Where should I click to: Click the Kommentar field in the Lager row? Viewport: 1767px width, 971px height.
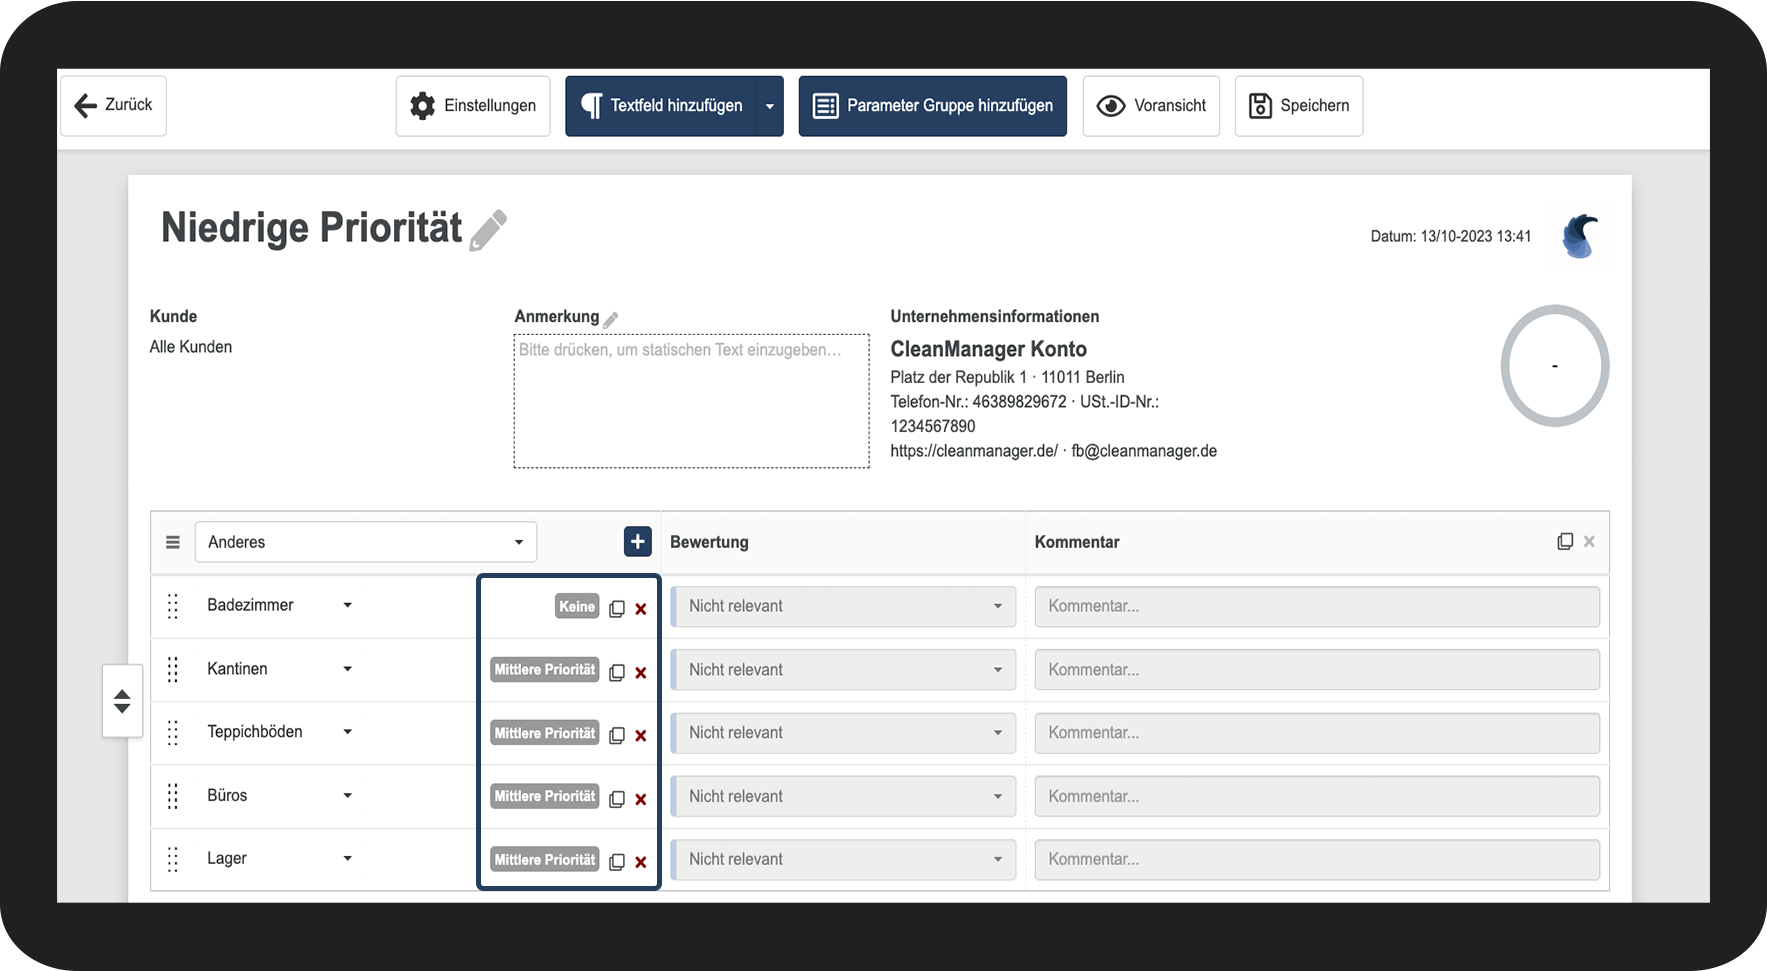(x=1316, y=859)
